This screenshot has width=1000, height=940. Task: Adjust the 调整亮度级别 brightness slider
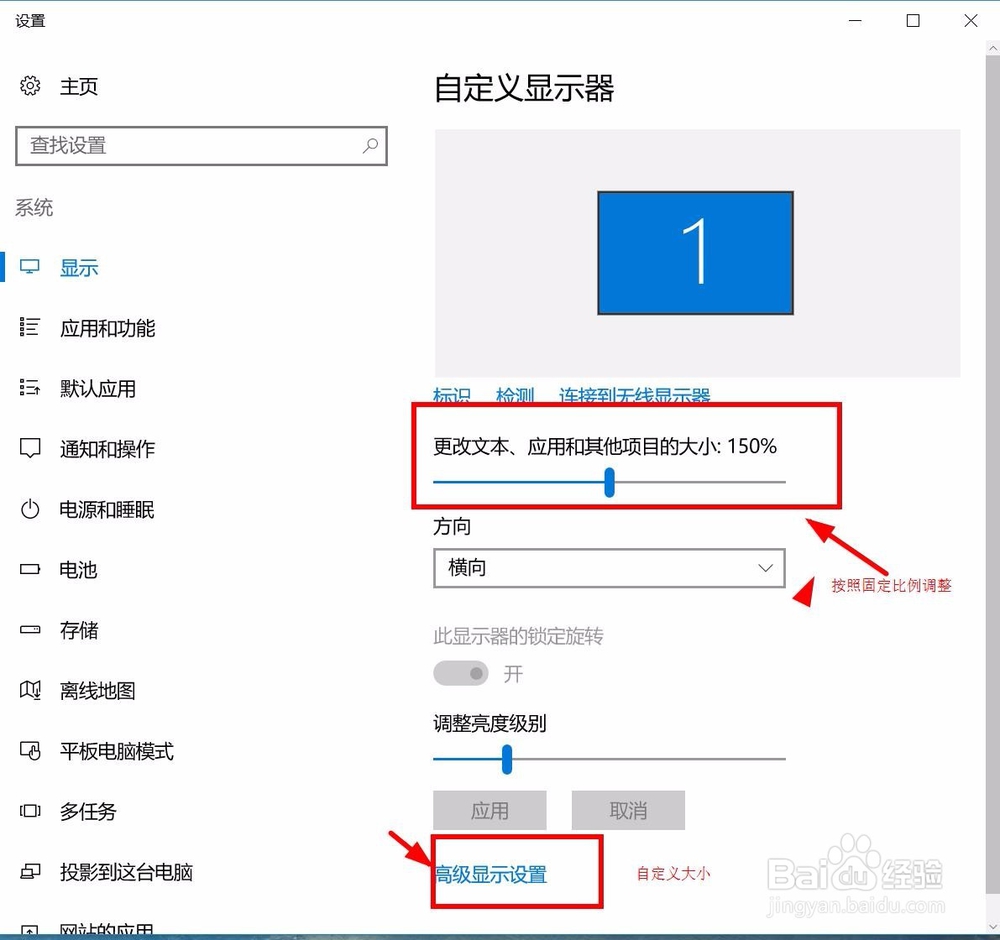[508, 760]
